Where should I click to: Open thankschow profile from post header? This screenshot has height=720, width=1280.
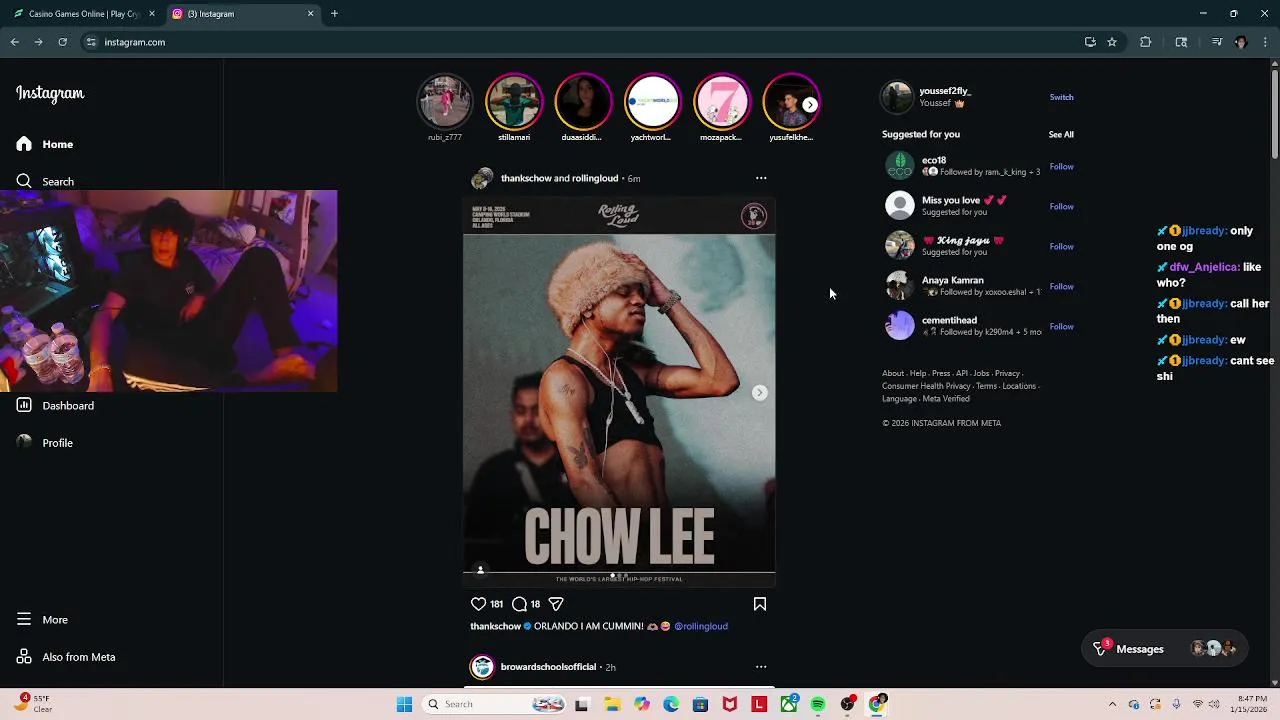click(x=526, y=178)
